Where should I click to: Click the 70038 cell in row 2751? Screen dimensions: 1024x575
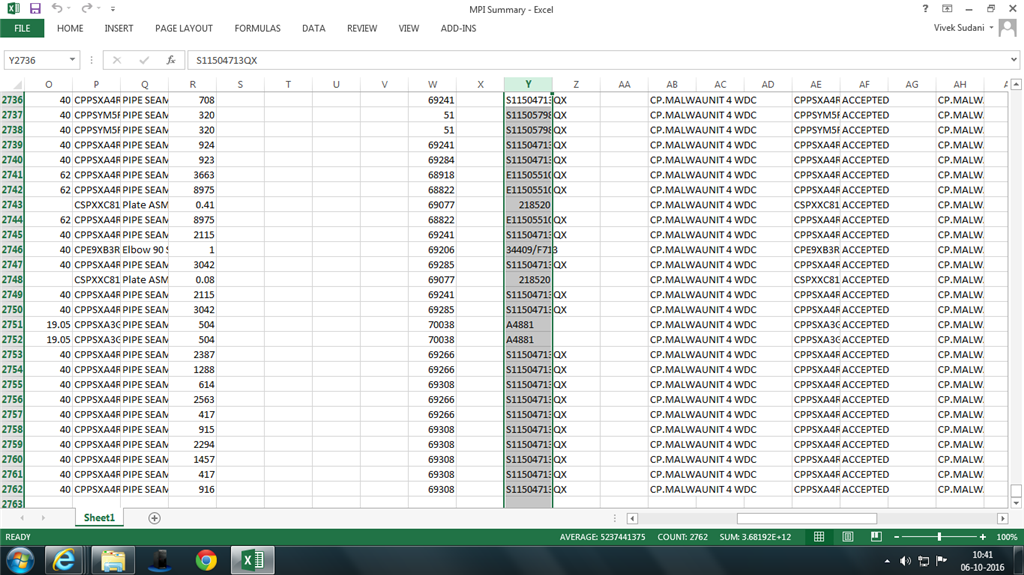pos(432,325)
